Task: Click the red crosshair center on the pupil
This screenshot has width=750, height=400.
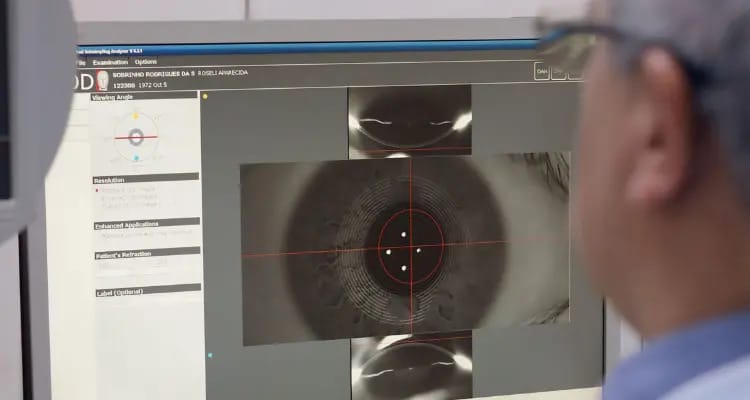Action: (410, 247)
